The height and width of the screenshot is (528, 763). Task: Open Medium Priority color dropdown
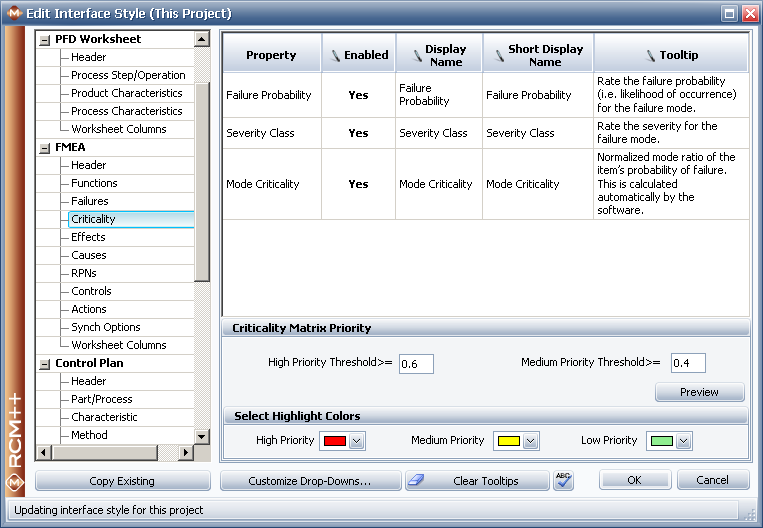[x=530, y=441]
